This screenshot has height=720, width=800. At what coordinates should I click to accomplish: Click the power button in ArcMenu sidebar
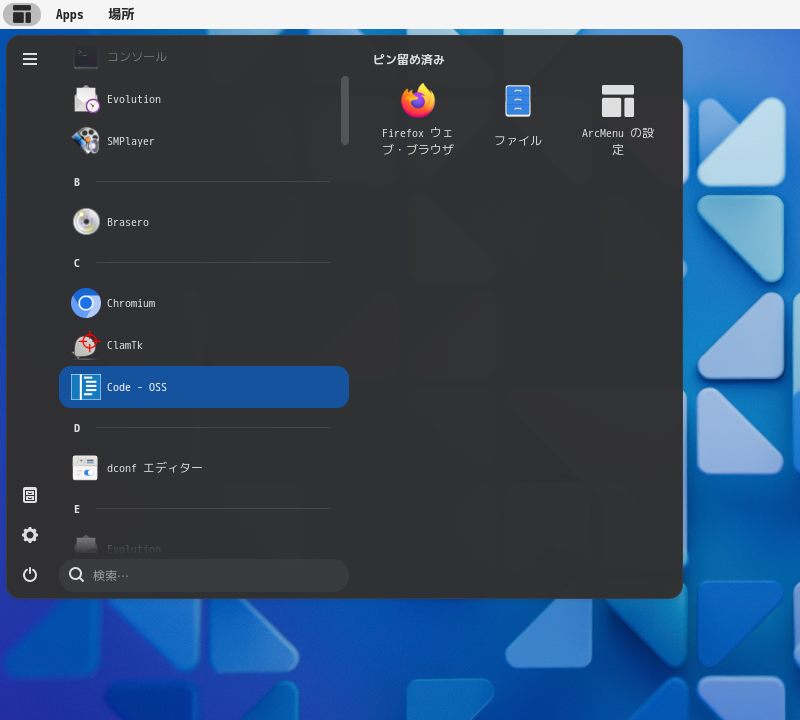(30, 575)
